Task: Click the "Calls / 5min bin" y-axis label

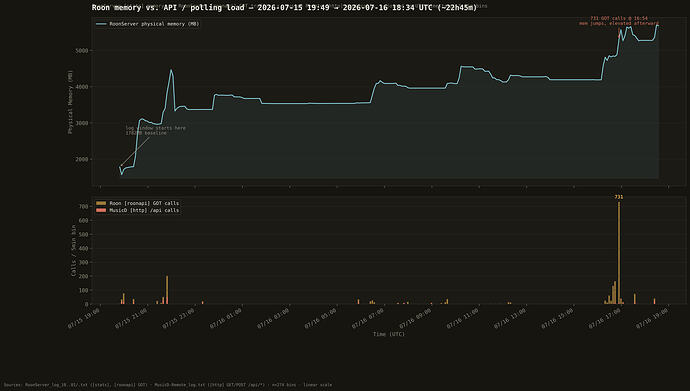Action: pyautogui.click(x=73, y=251)
